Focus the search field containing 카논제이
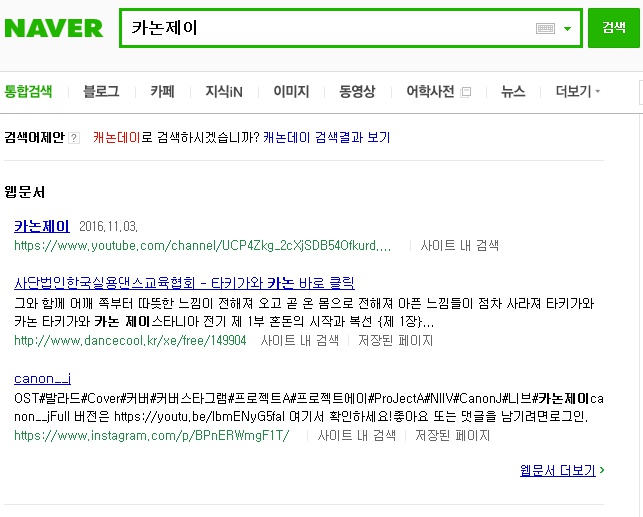Image resolution: width=643 pixels, height=517 pixels. (x=351, y=28)
